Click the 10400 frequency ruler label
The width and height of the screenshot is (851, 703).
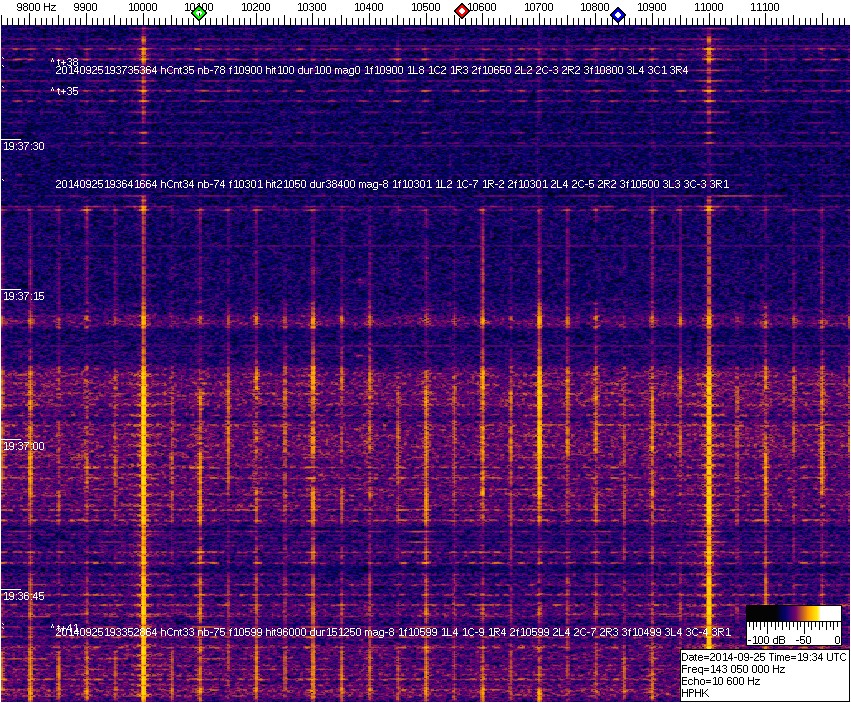369,7
